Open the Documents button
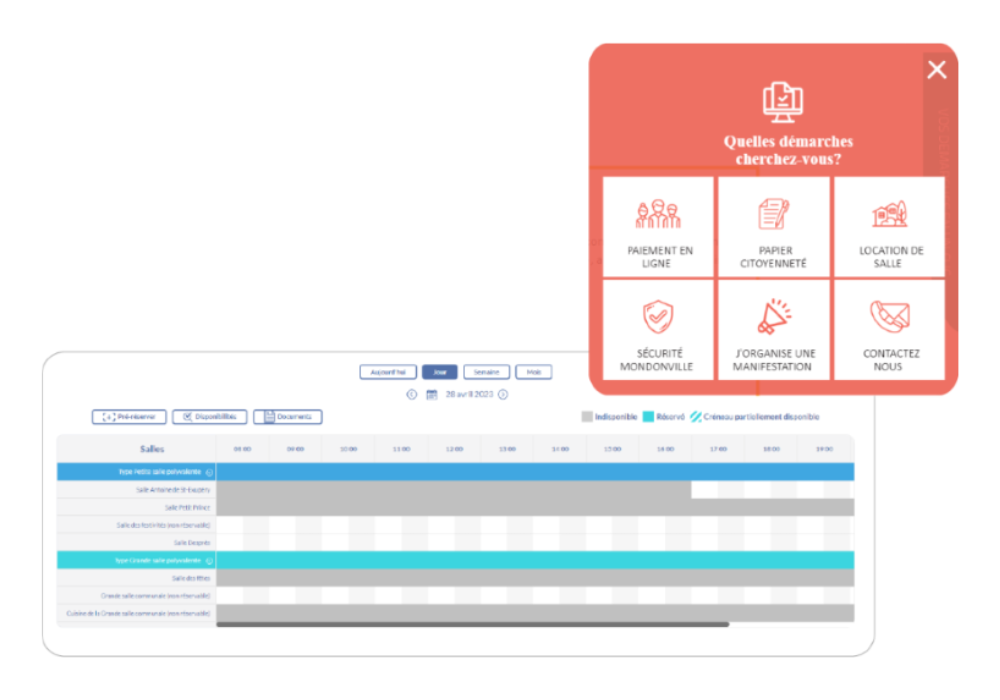The image size is (1000, 700). [x=288, y=417]
